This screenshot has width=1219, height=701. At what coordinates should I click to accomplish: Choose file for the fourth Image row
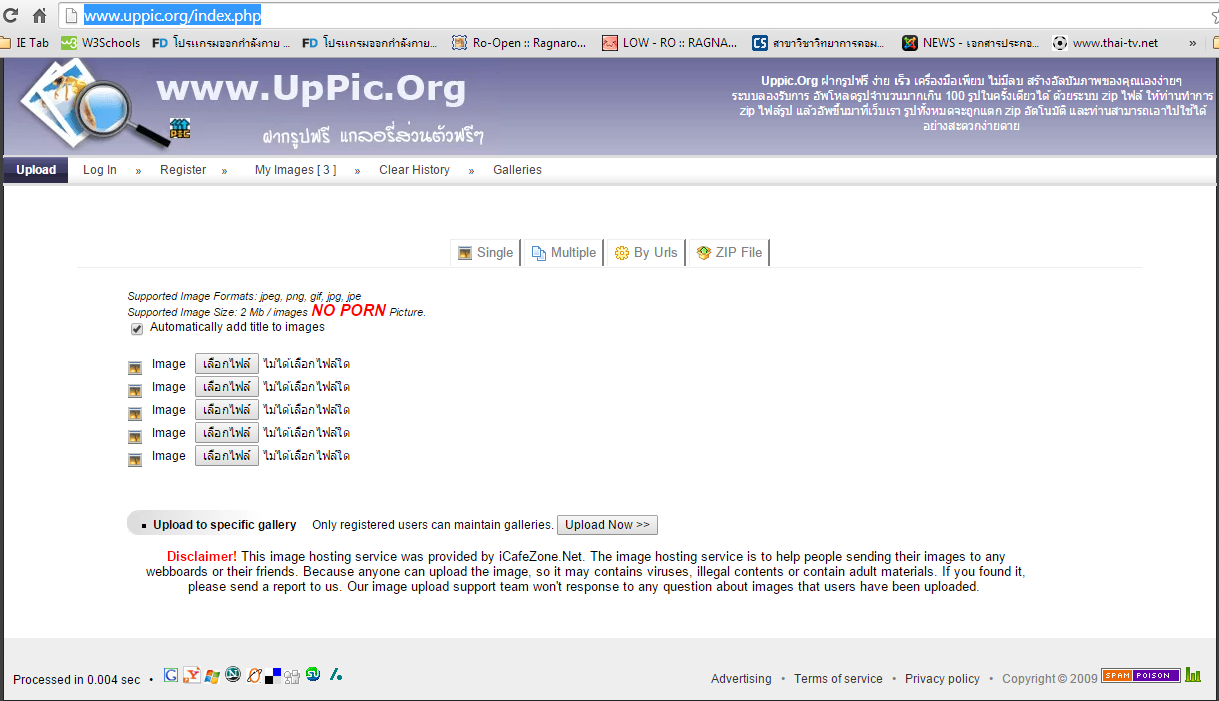pos(227,433)
